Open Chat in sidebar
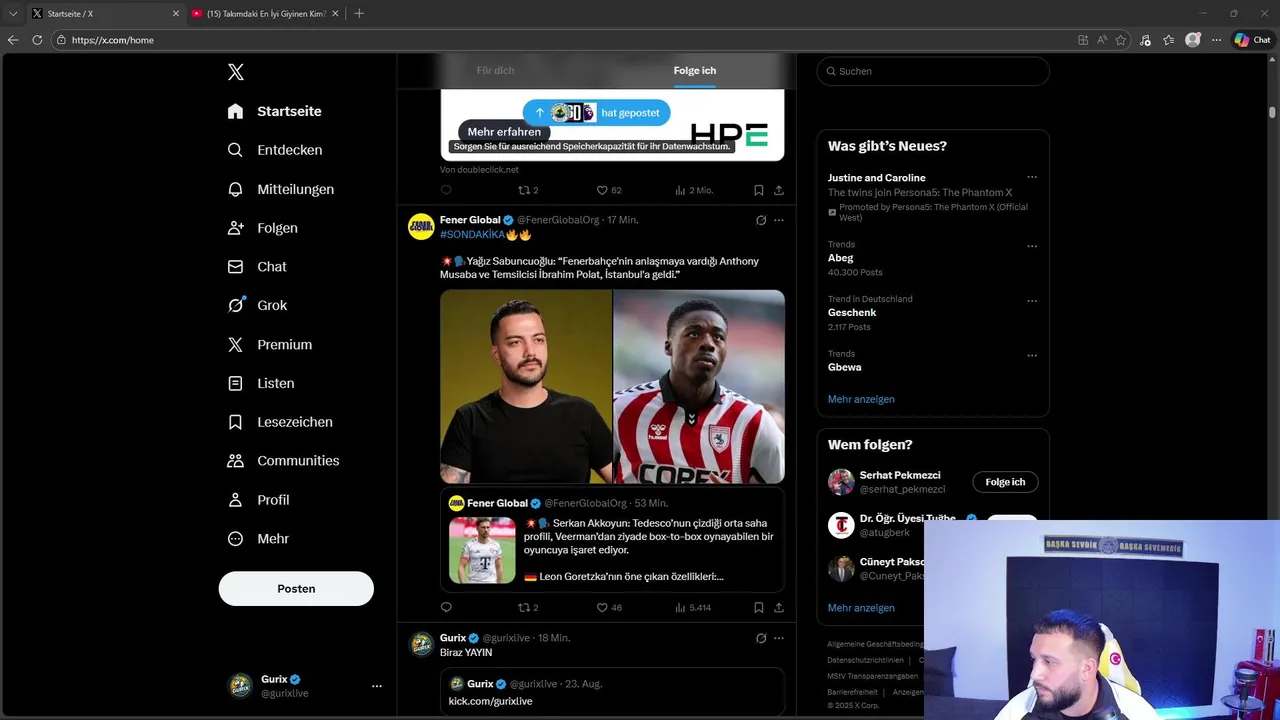The image size is (1280, 720). point(256,267)
